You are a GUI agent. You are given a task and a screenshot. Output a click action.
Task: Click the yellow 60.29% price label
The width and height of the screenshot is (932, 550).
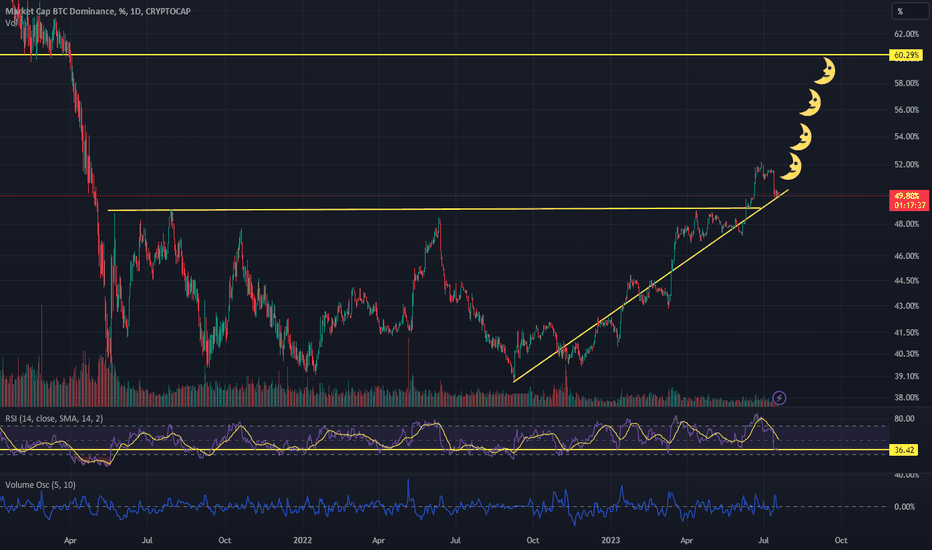pyautogui.click(x=906, y=55)
